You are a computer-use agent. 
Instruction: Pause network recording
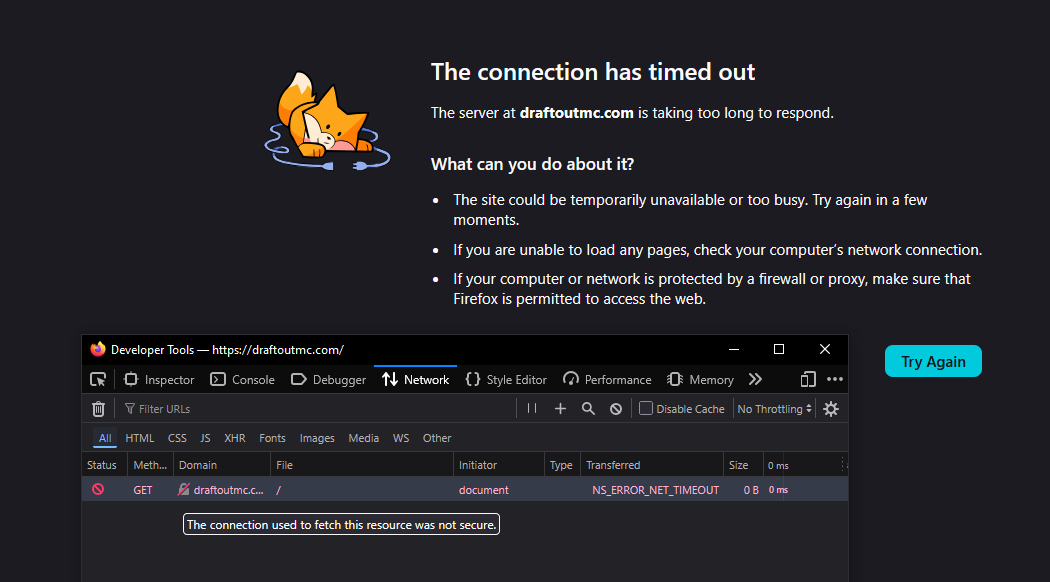pyautogui.click(x=532, y=409)
